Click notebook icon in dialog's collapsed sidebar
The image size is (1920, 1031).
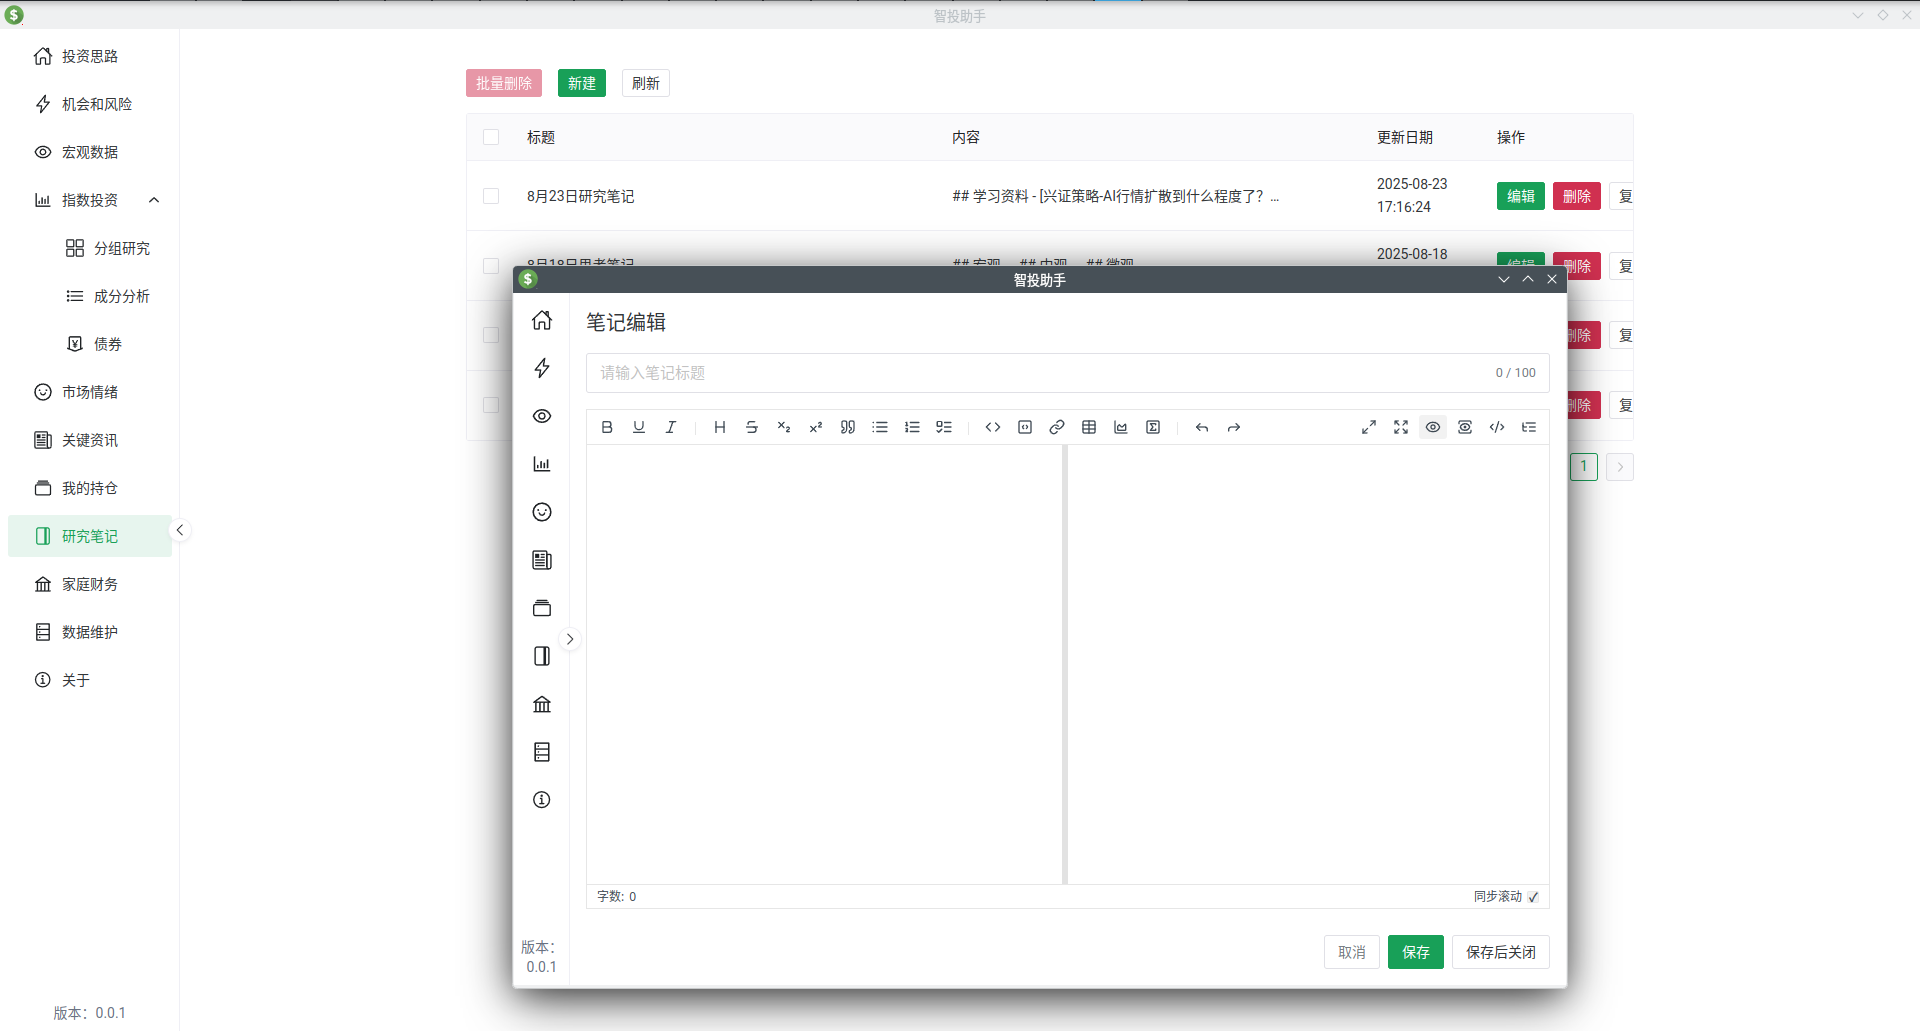[x=542, y=656]
